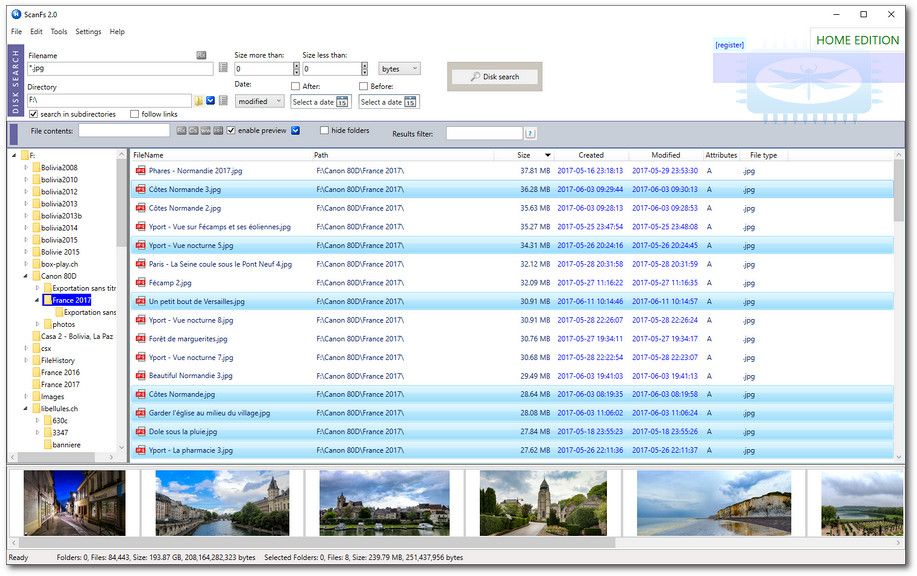Click the blue check icon beside Directory field
The height and width of the screenshot is (576, 917).
pyautogui.click(x=211, y=101)
